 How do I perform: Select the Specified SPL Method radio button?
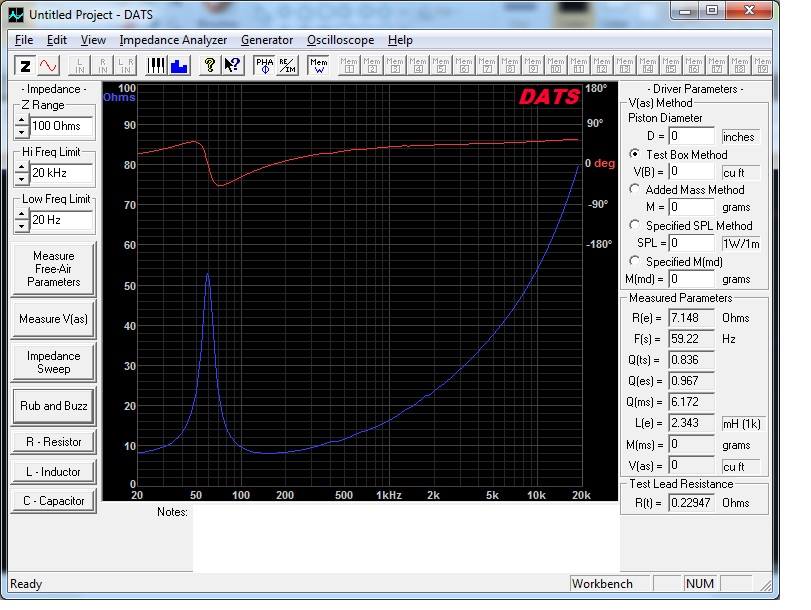[634, 225]
